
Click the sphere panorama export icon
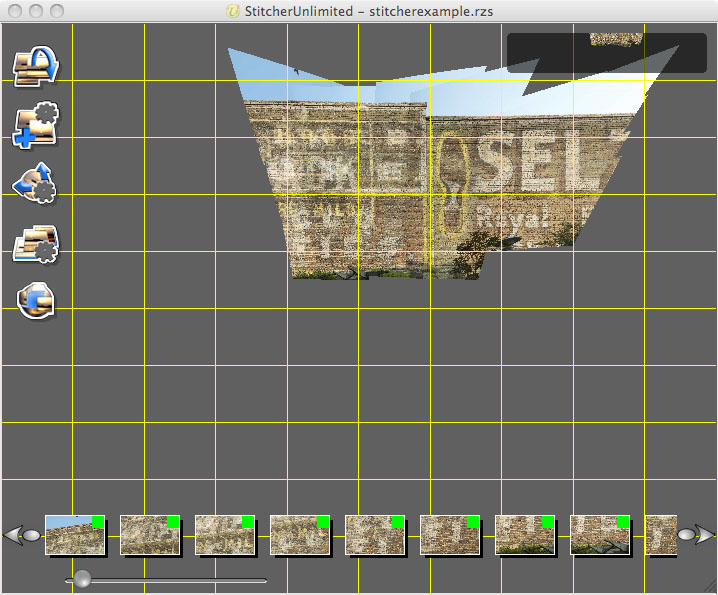click(36, 300)
